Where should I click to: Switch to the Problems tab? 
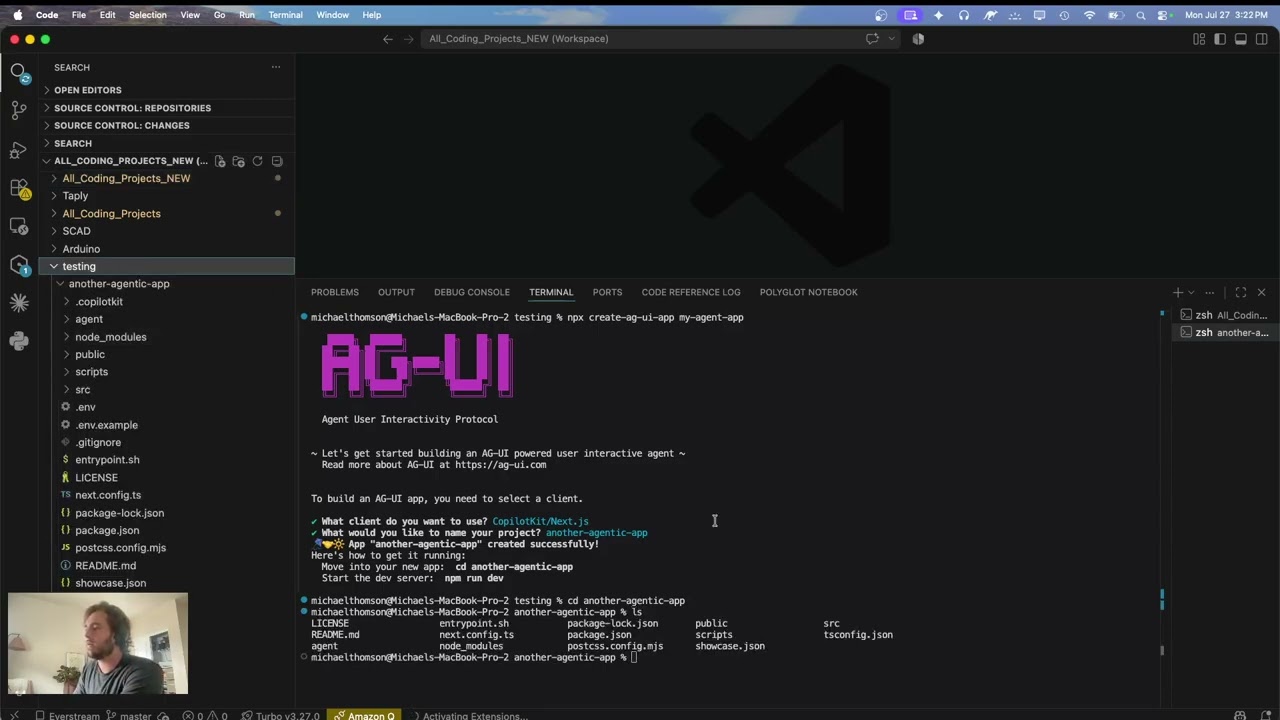(334, 292)
